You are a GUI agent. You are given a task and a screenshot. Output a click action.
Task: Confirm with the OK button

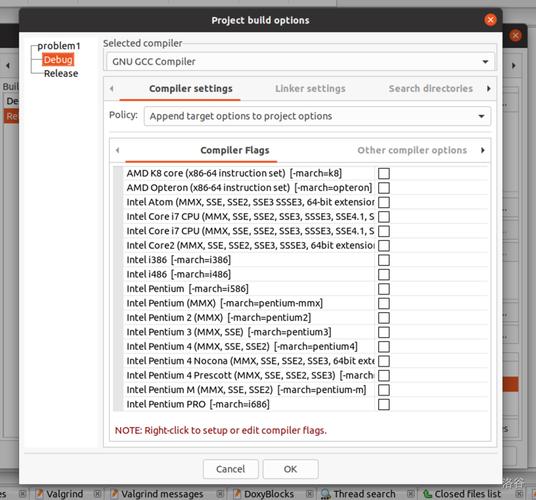(290, 469)
